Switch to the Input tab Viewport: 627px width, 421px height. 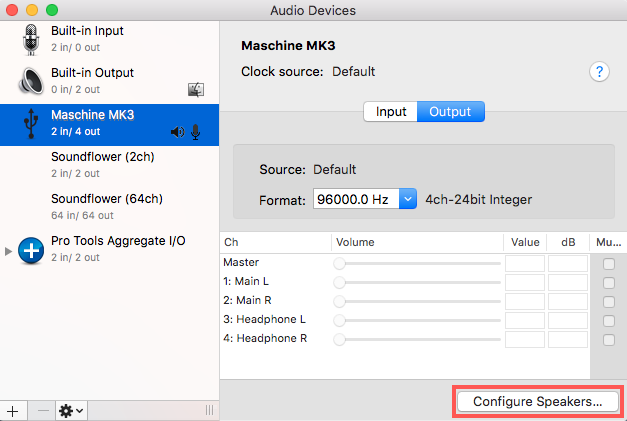(390, 112)
